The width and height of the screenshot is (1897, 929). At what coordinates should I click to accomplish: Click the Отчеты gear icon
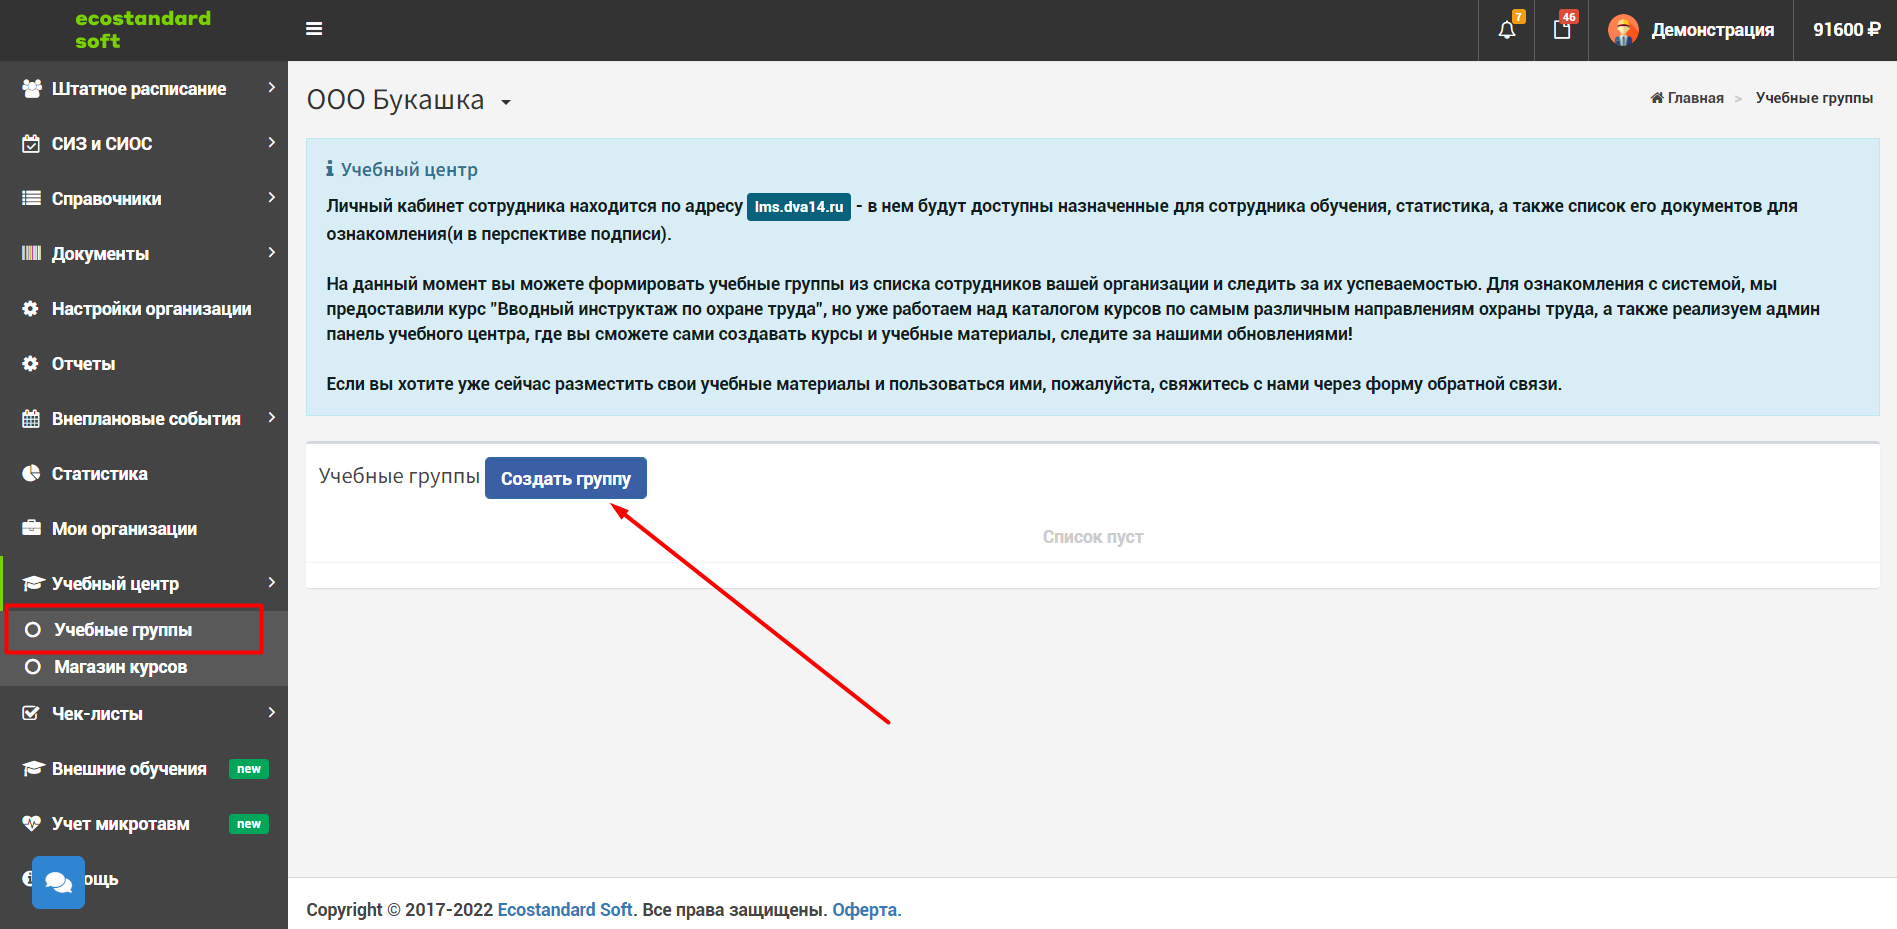click(31, 363)
